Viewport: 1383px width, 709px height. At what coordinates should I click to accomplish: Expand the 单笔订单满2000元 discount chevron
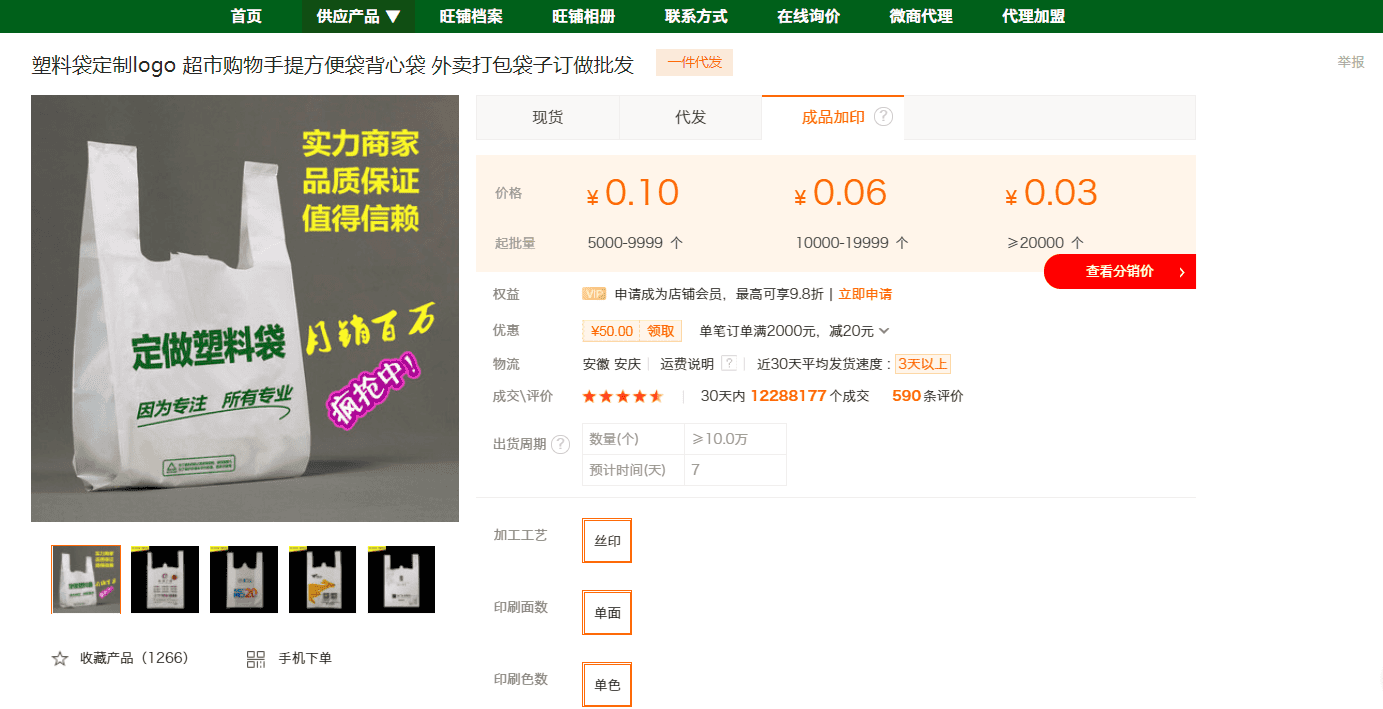pos(884,331)
